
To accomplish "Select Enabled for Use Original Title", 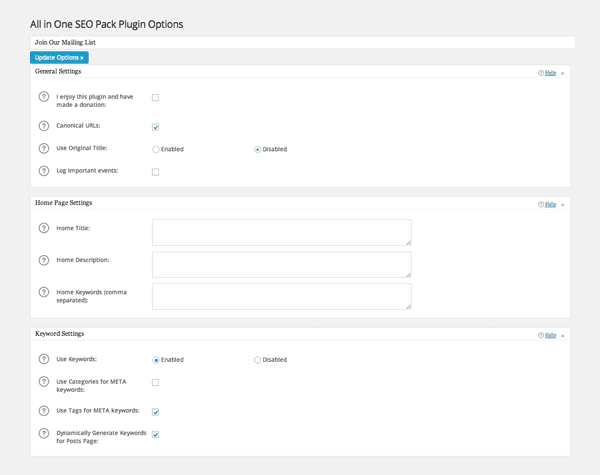I will [156, 149].
